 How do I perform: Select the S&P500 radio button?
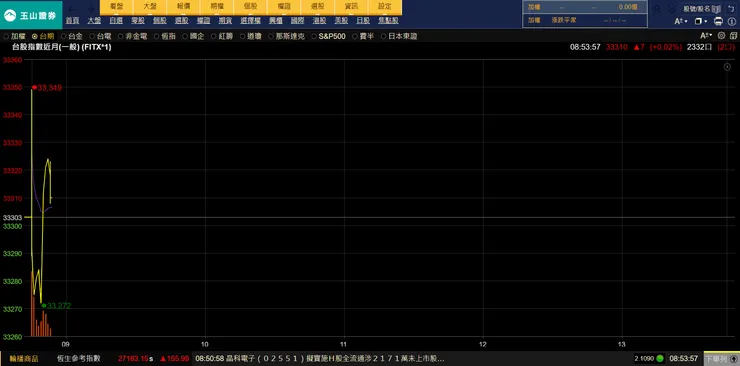coord(314,36)
